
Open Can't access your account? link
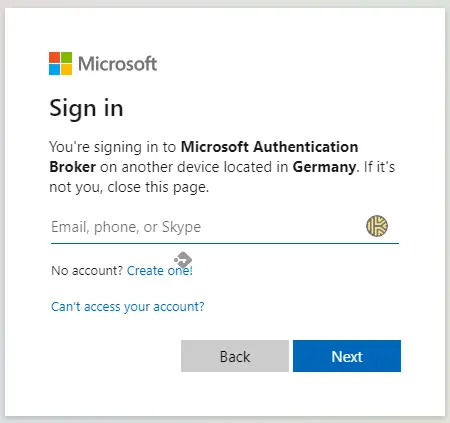tap(128, 306)
